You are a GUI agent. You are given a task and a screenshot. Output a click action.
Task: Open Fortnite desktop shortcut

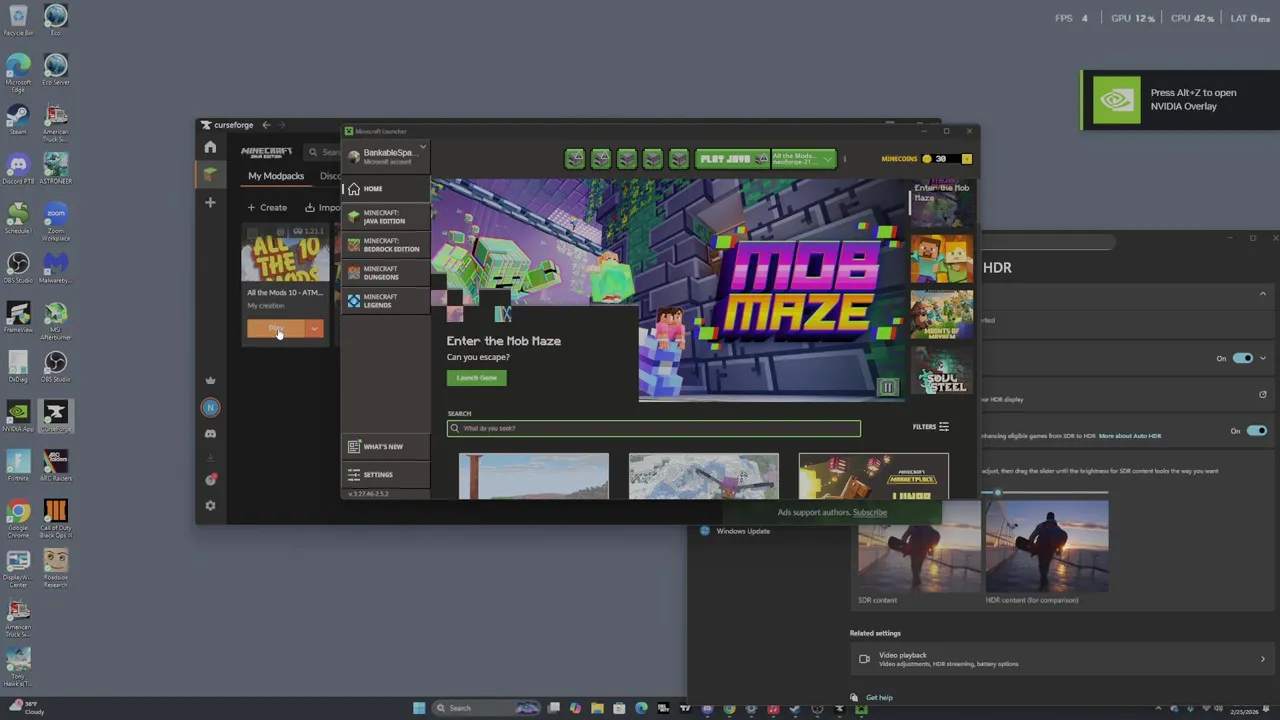pos(18,465)
